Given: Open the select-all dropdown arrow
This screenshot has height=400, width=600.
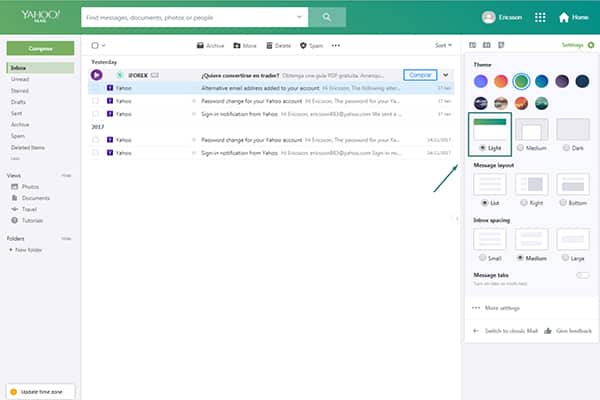Looking at the screenshot, I should tap(103, 46).
